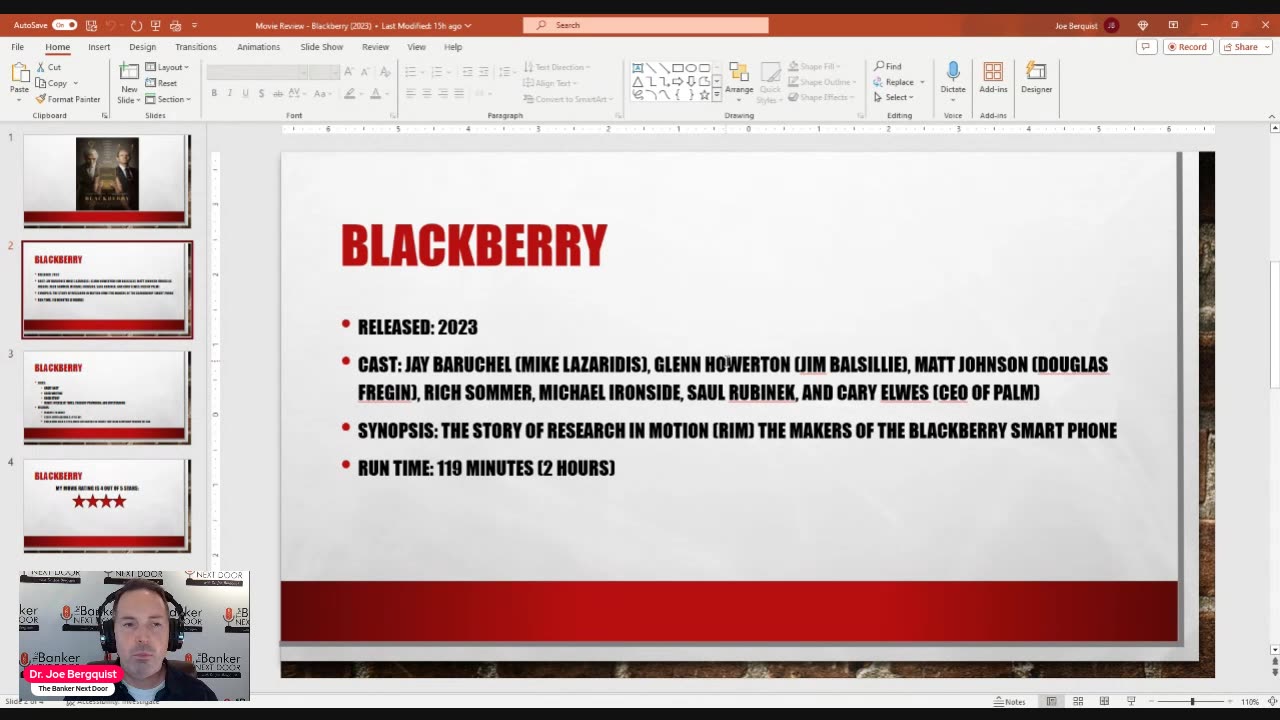Toggle Bold formatting
This screenshot has width=1280, height=720.
214,93
